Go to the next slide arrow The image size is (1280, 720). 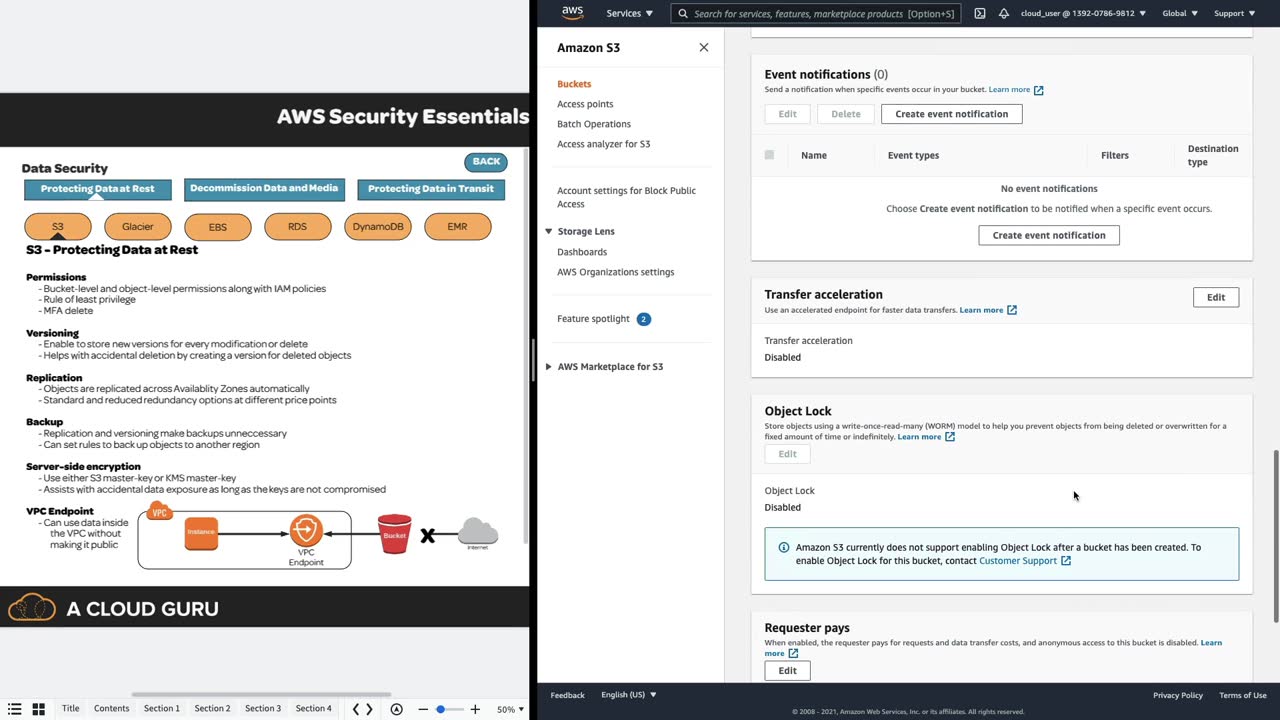[x=369, y=709]
